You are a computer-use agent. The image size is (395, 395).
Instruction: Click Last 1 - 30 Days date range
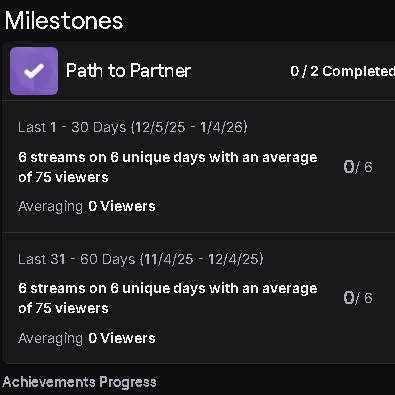tap(133, 127)
